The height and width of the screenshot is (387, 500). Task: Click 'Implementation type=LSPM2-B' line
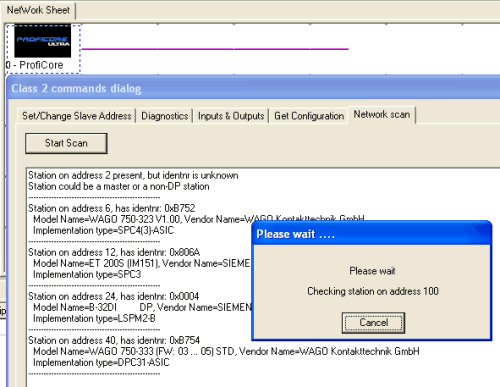[x=94, y=318]
